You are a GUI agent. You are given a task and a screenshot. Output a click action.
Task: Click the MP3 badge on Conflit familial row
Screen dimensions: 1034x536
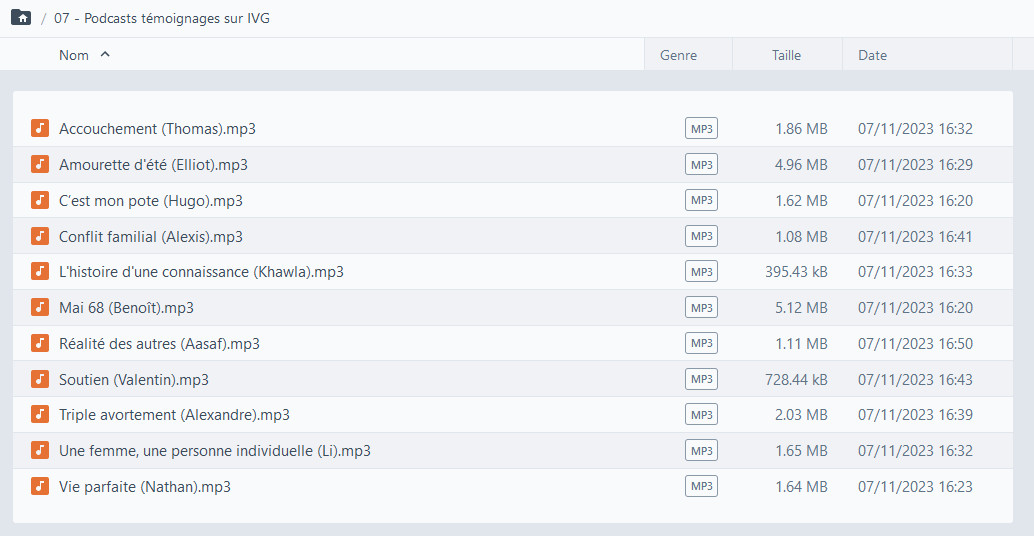701,236
